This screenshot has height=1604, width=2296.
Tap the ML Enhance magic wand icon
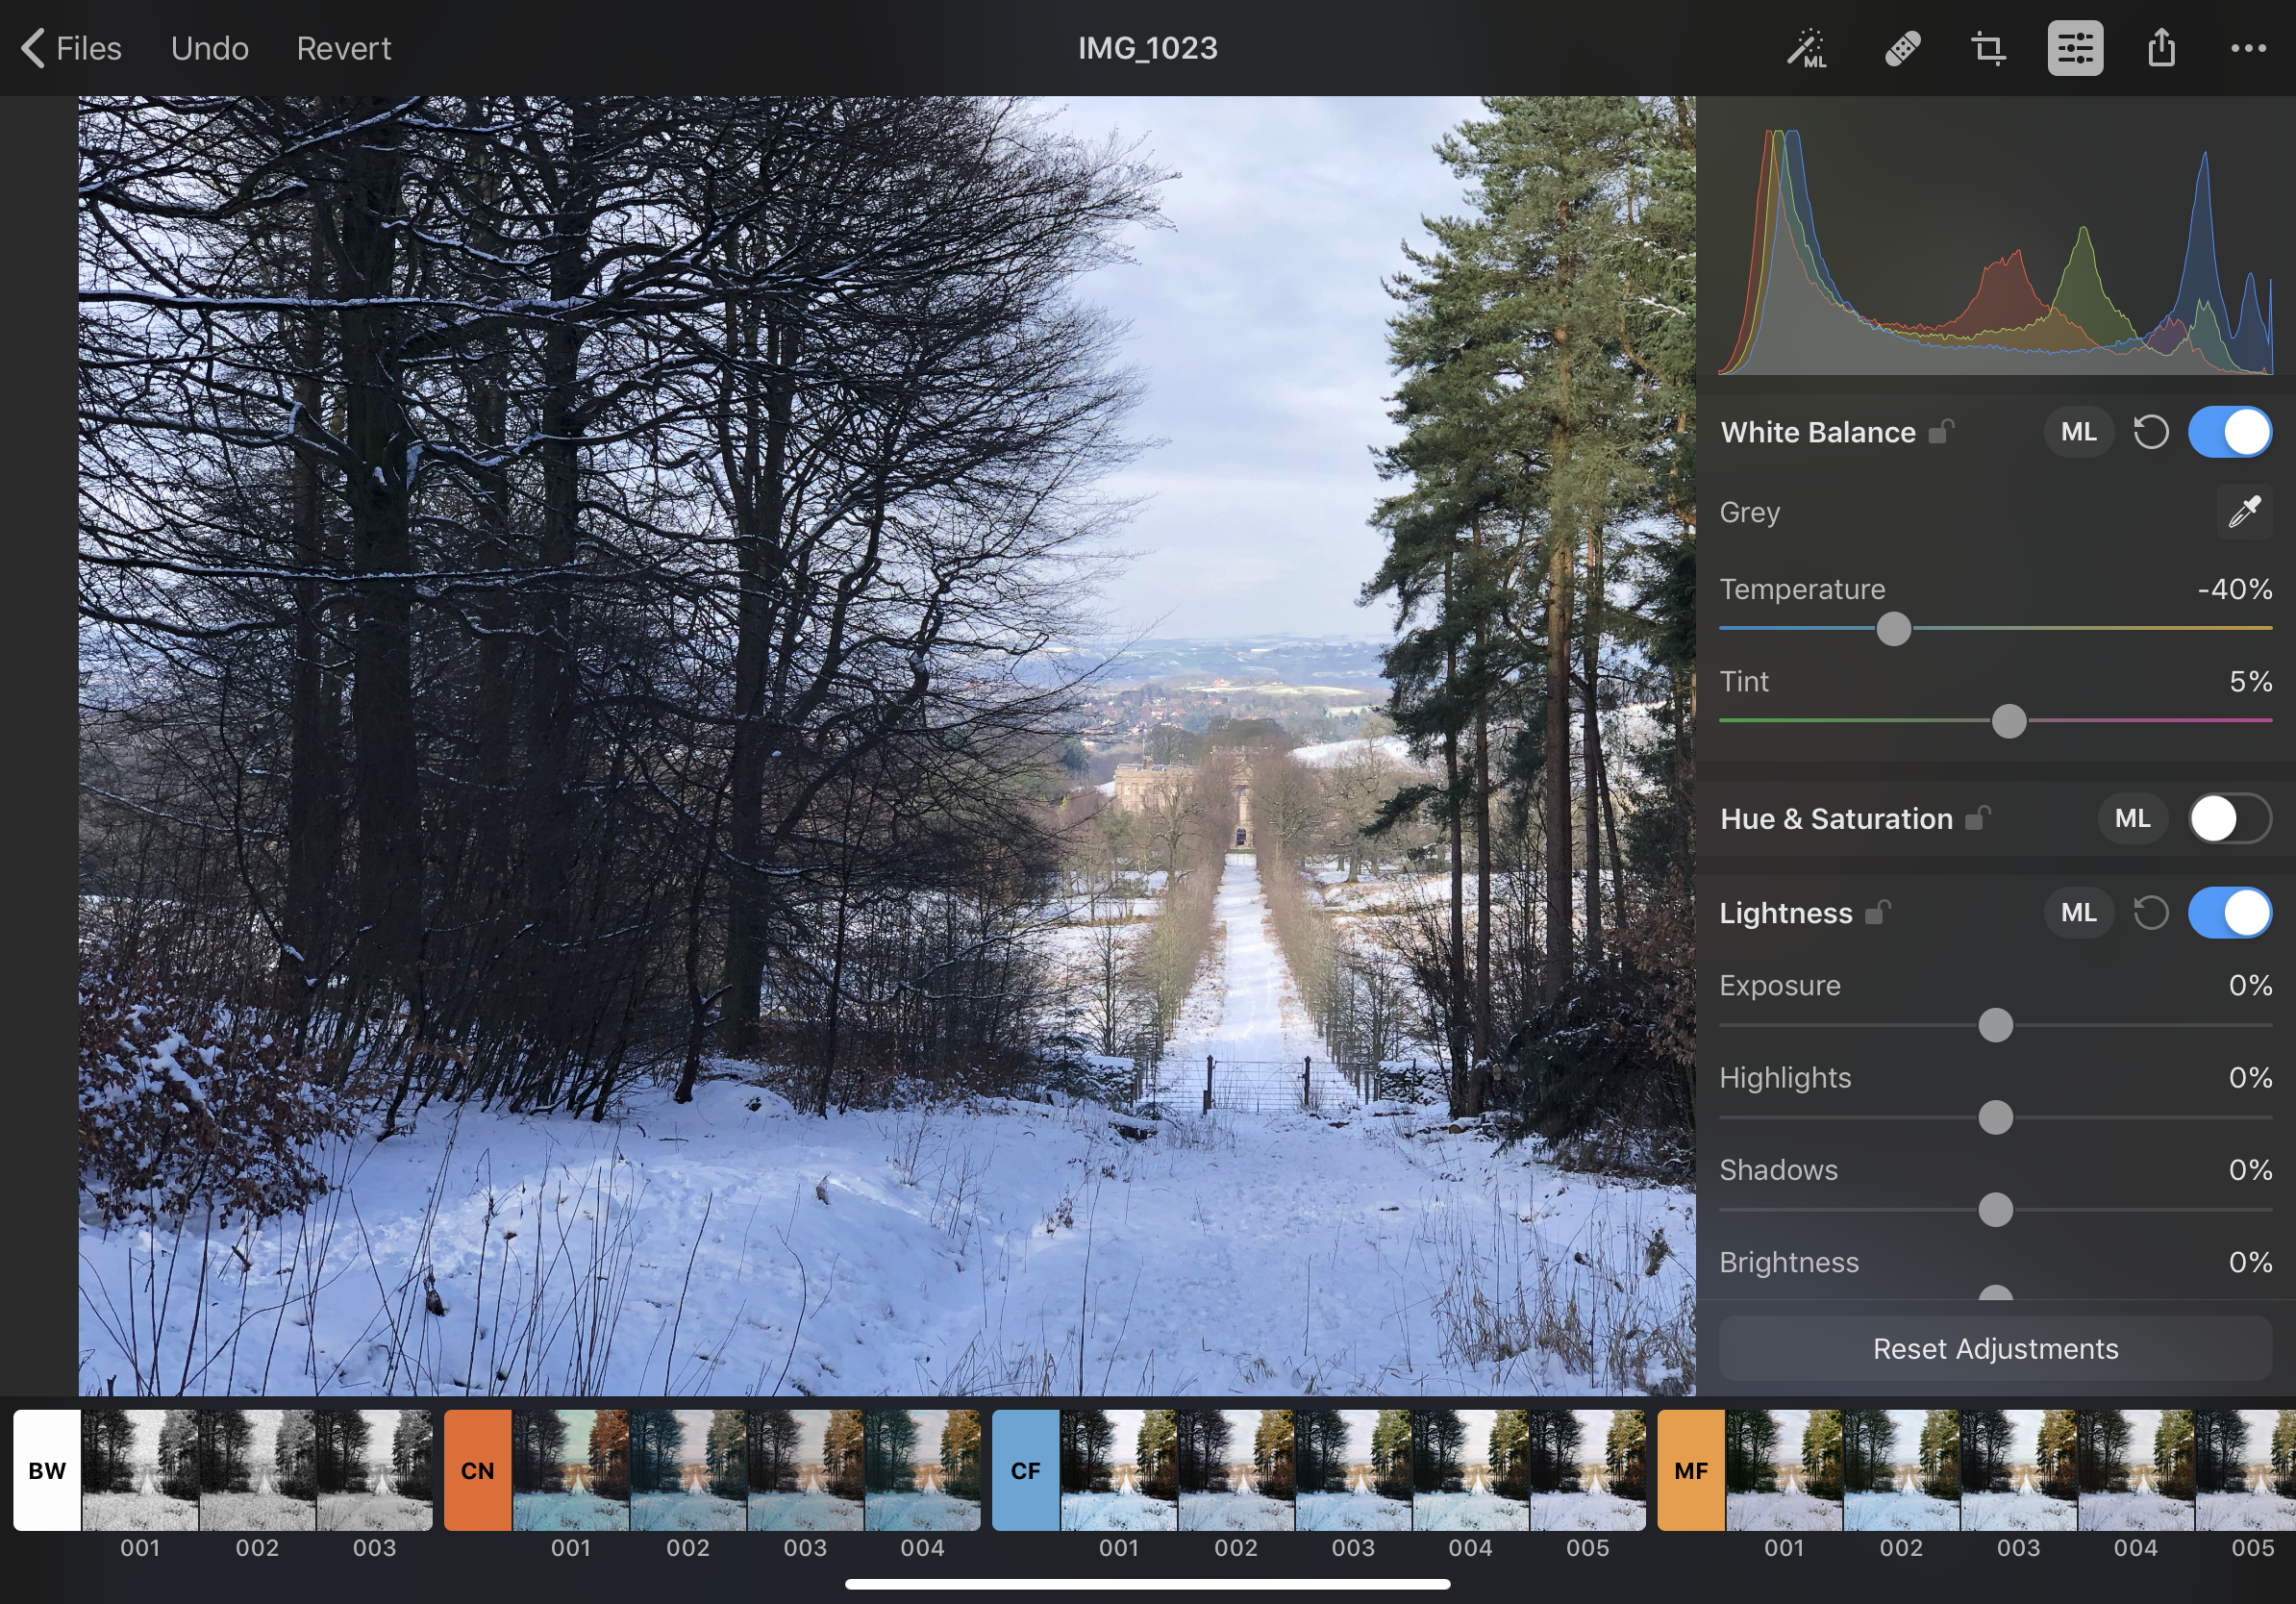click(x=1808, y=48)
